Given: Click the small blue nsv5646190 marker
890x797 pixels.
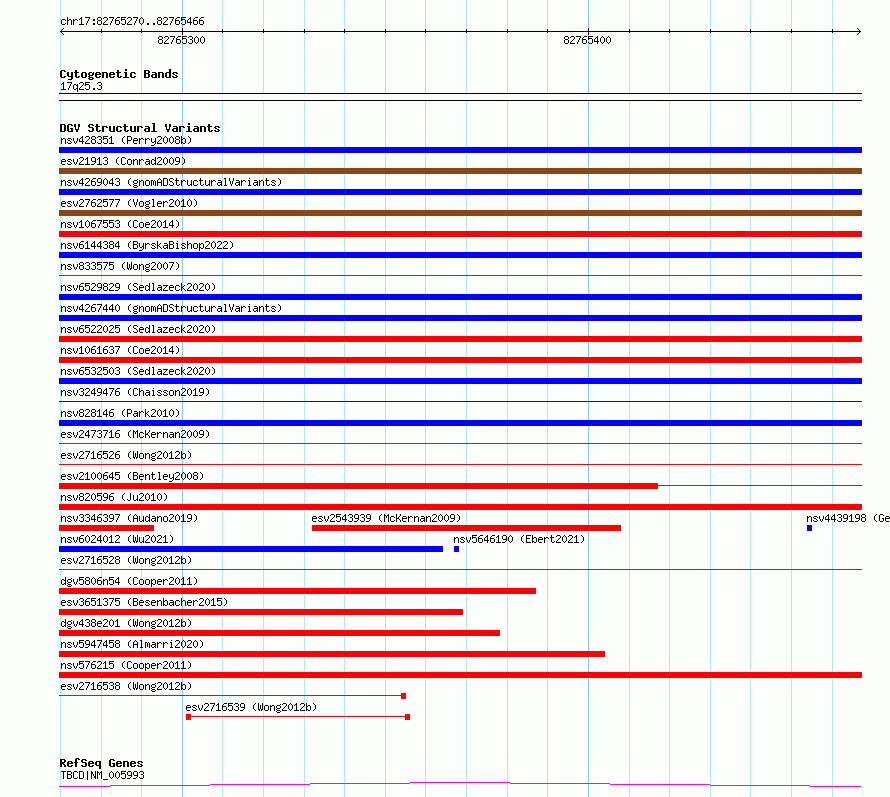Looking at the screenshot, I should pyautogui.click(x=456, y=549).
